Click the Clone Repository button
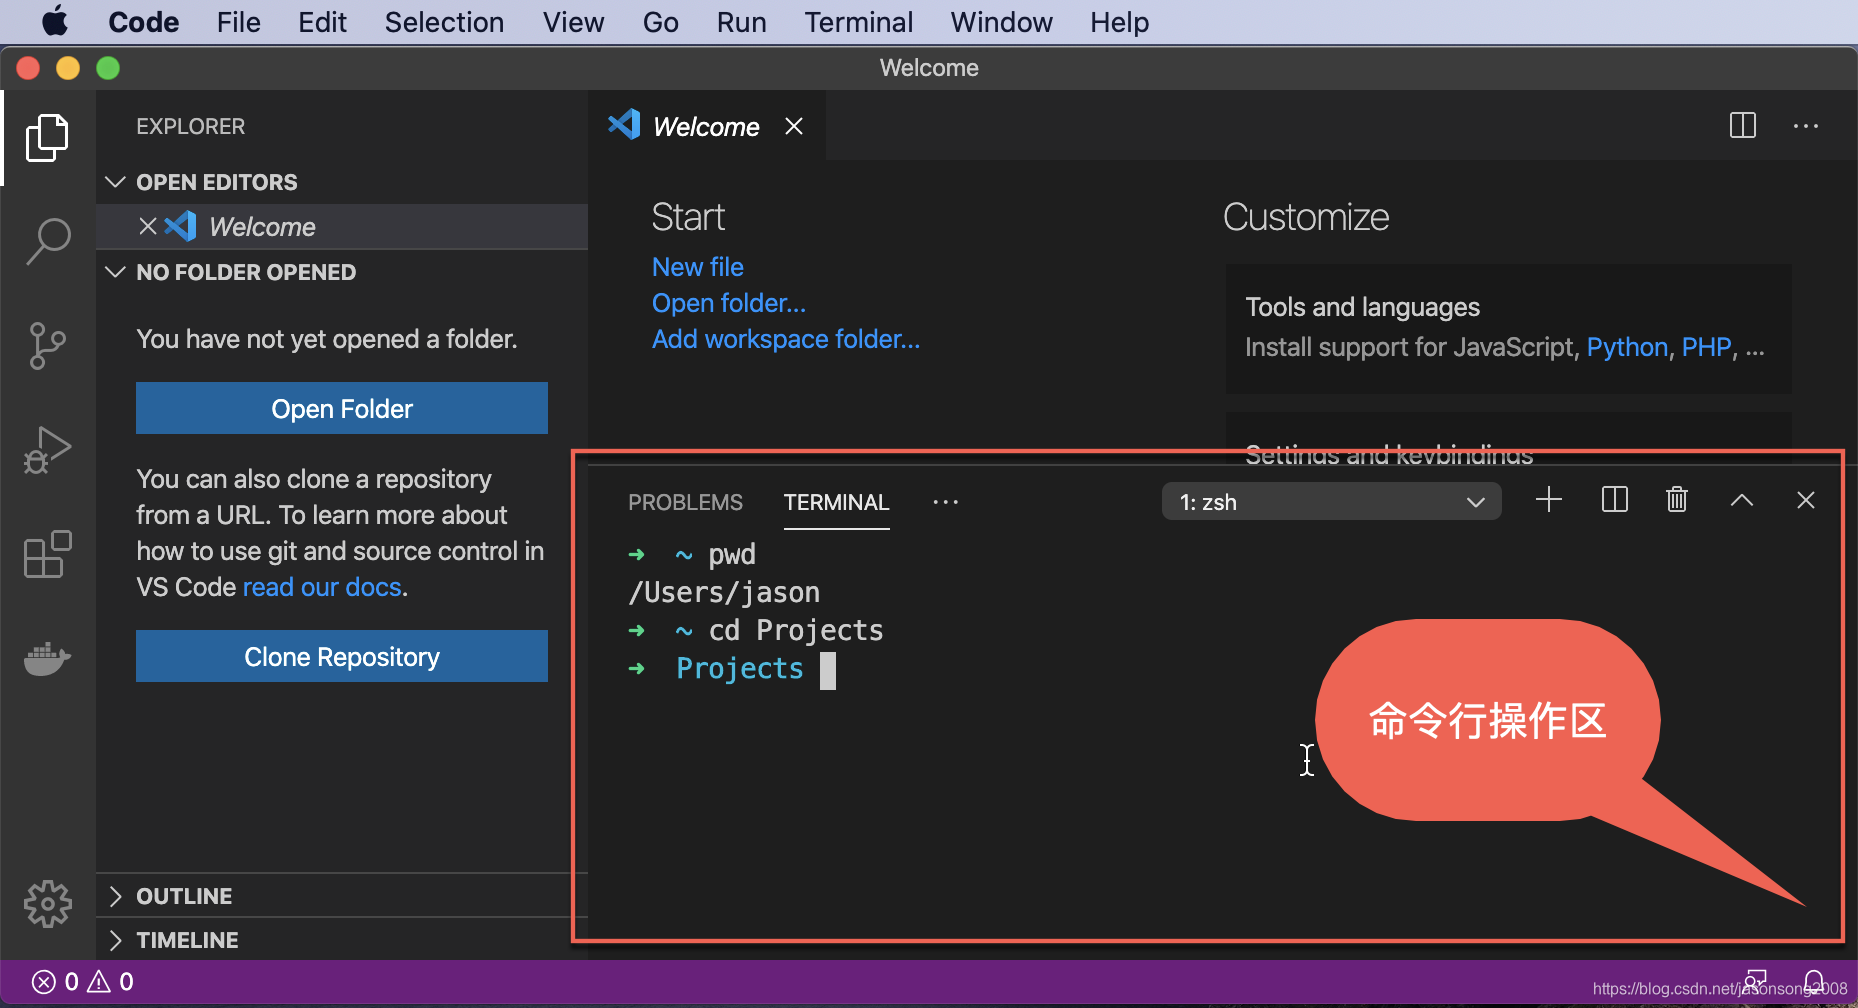Screen dimensions: 1858x1008 [342, 656]
